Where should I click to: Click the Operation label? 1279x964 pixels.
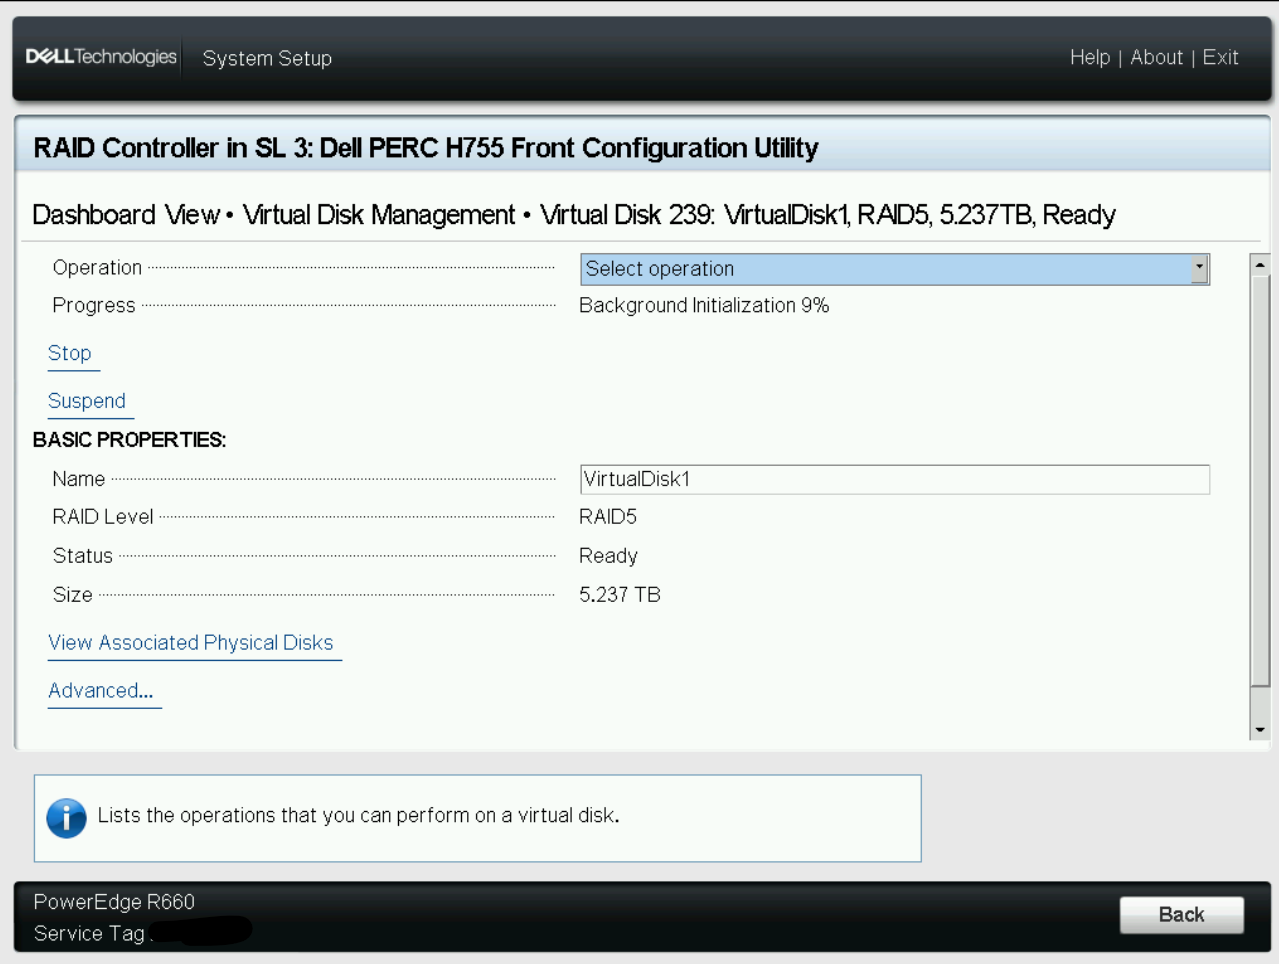[x=97, y=268]
